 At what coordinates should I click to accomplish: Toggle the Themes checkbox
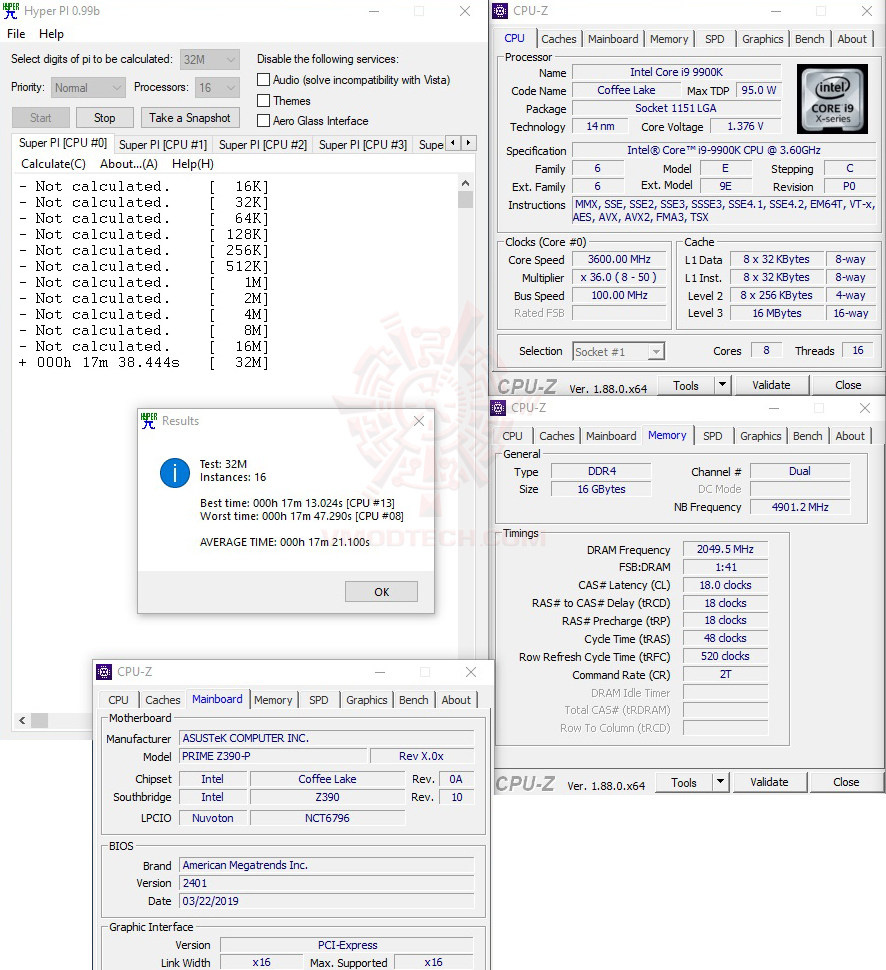264,100
